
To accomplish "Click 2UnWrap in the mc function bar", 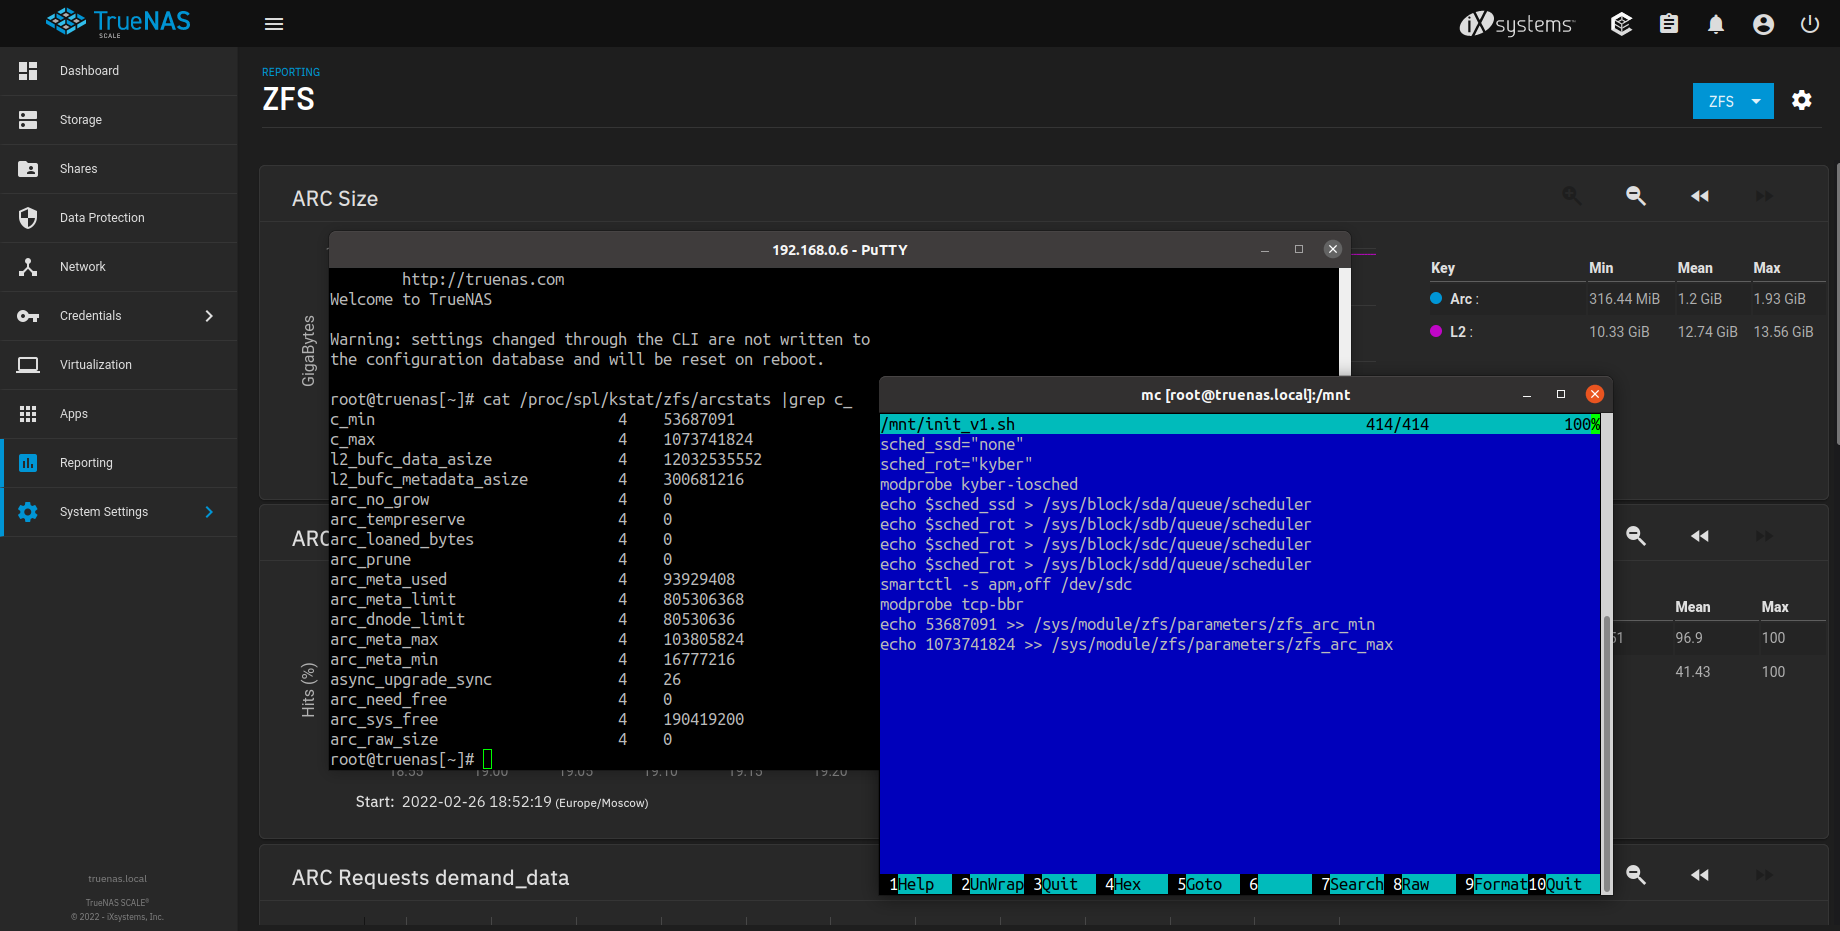I will click(992, 884).
